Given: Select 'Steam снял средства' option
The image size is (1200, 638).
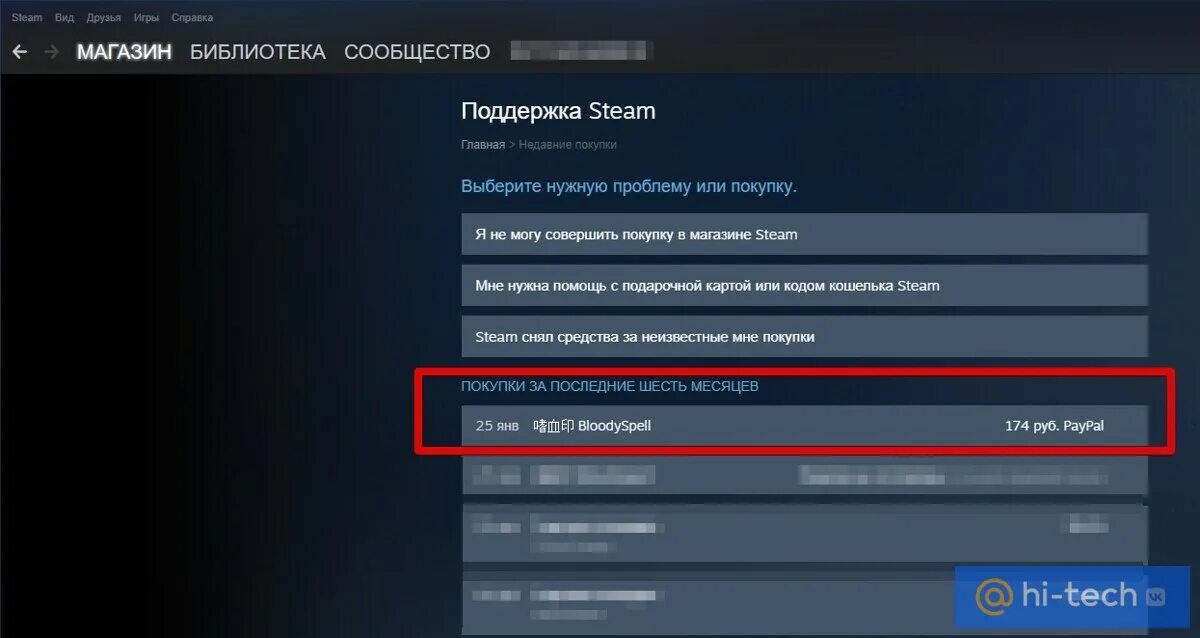Looking at the screenshot, I should pos(804,337).
